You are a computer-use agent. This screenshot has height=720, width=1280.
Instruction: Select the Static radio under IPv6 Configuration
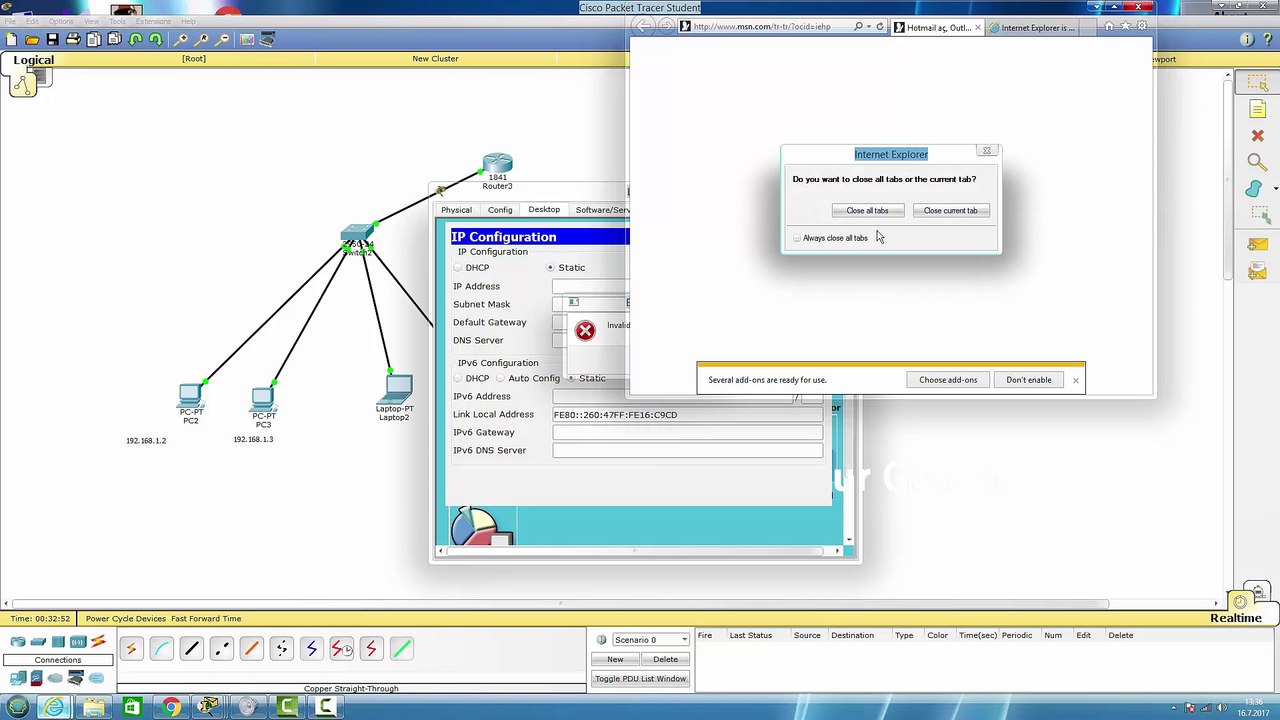click(571, 378)
